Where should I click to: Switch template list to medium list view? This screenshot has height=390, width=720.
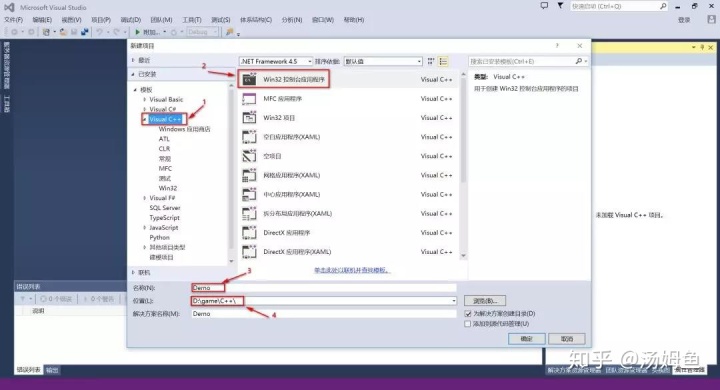pyautogui.click(x=443, y=61)
